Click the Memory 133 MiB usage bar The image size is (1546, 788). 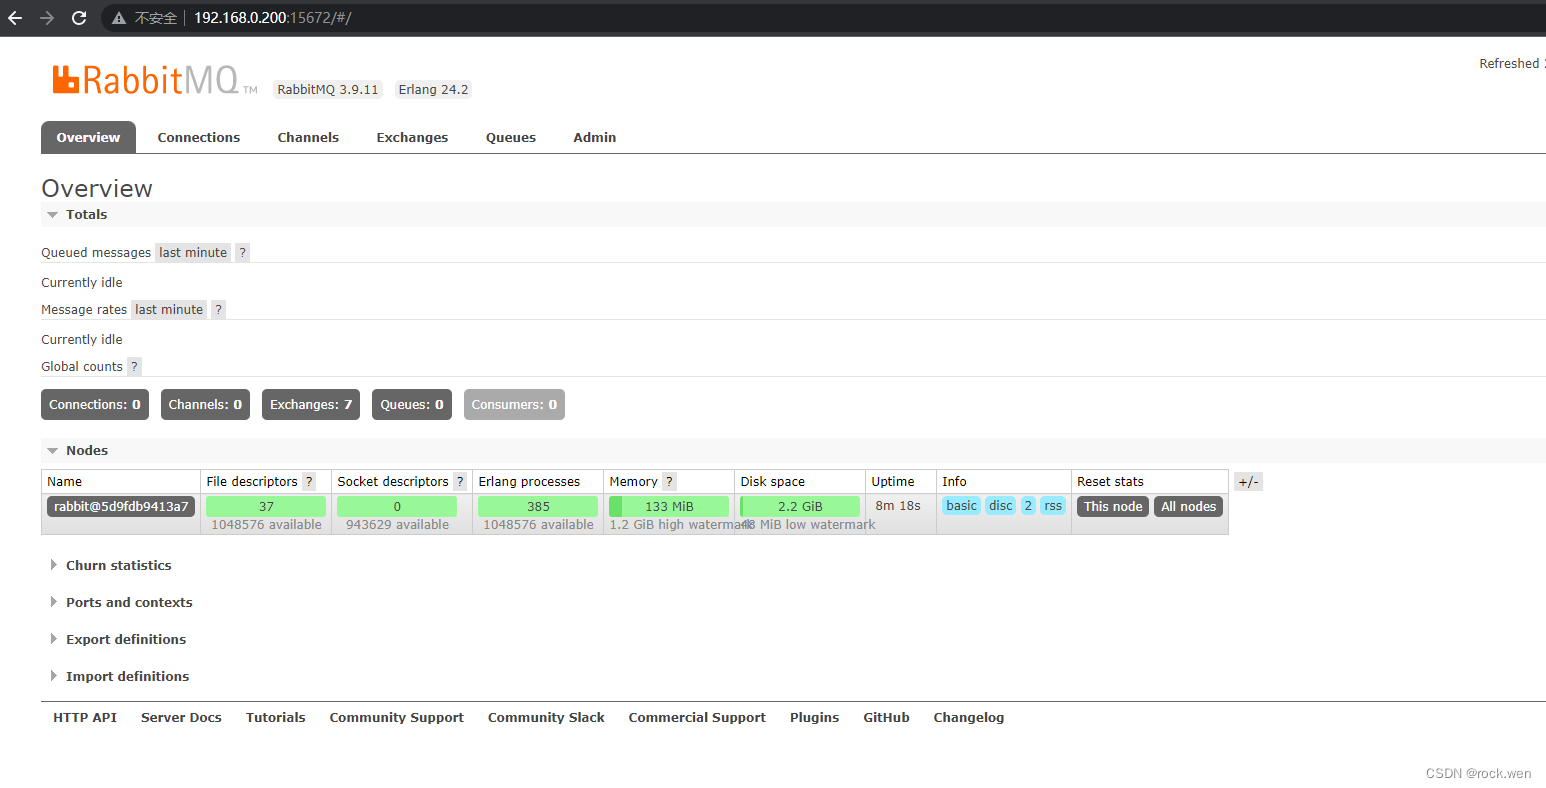click(669, 507)
